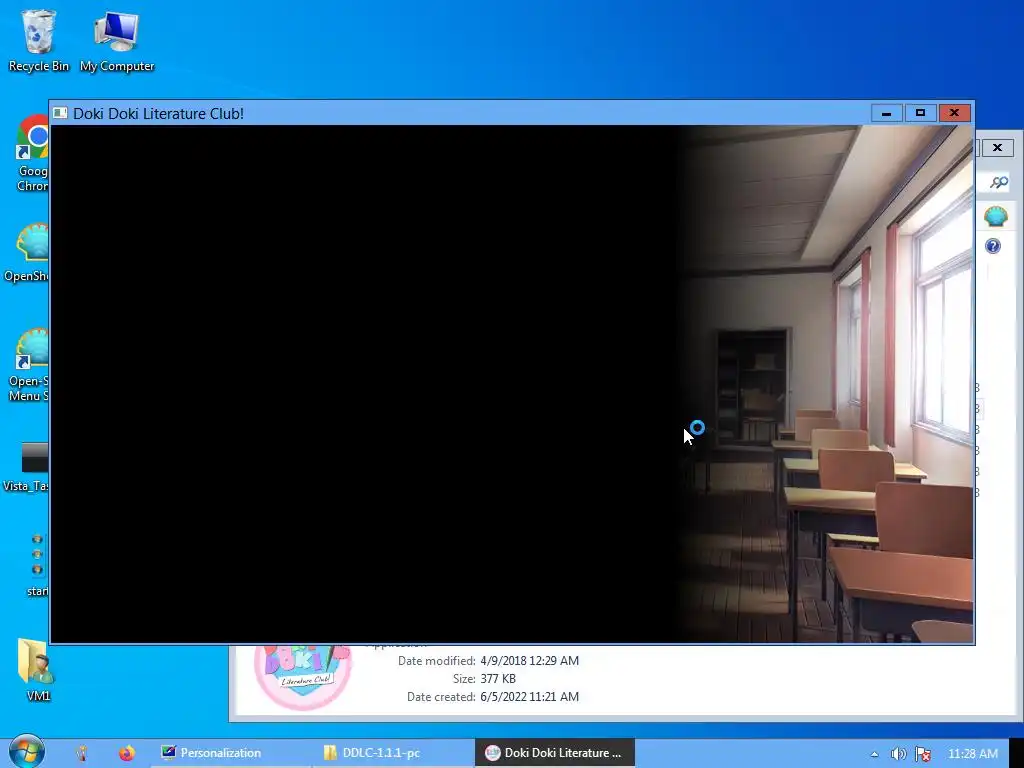
Task: Click the Size value 377 KB
Action: (498, 679)
